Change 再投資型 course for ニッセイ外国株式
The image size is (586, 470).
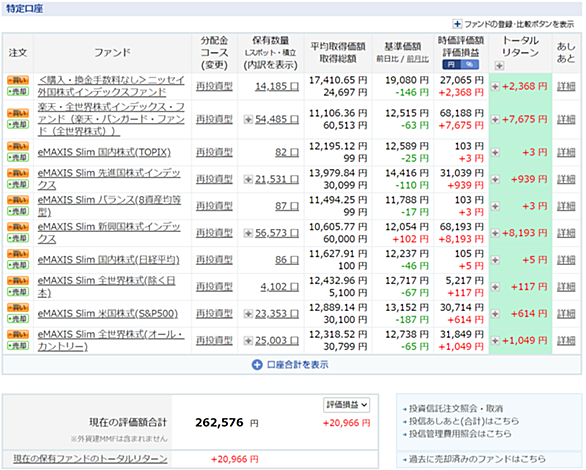214,87
